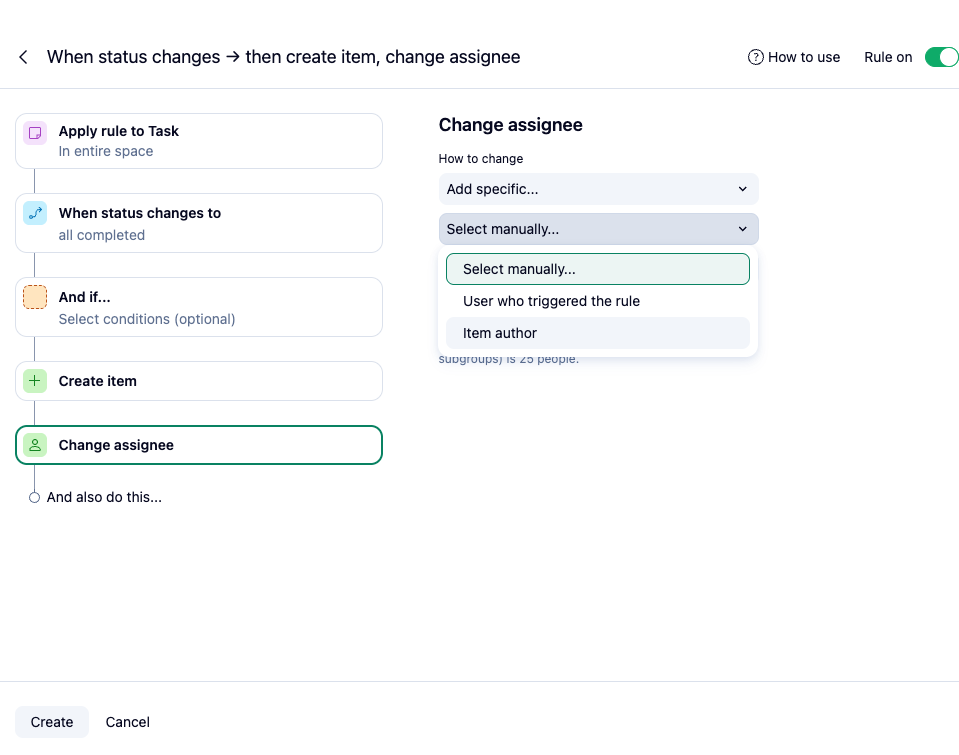Choose Select manually option in list
Screen dimensions: 959x755
598,269
